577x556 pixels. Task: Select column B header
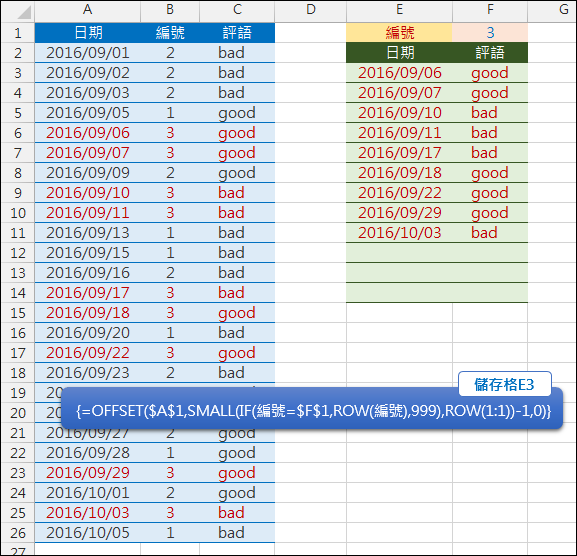click(170, 10)
